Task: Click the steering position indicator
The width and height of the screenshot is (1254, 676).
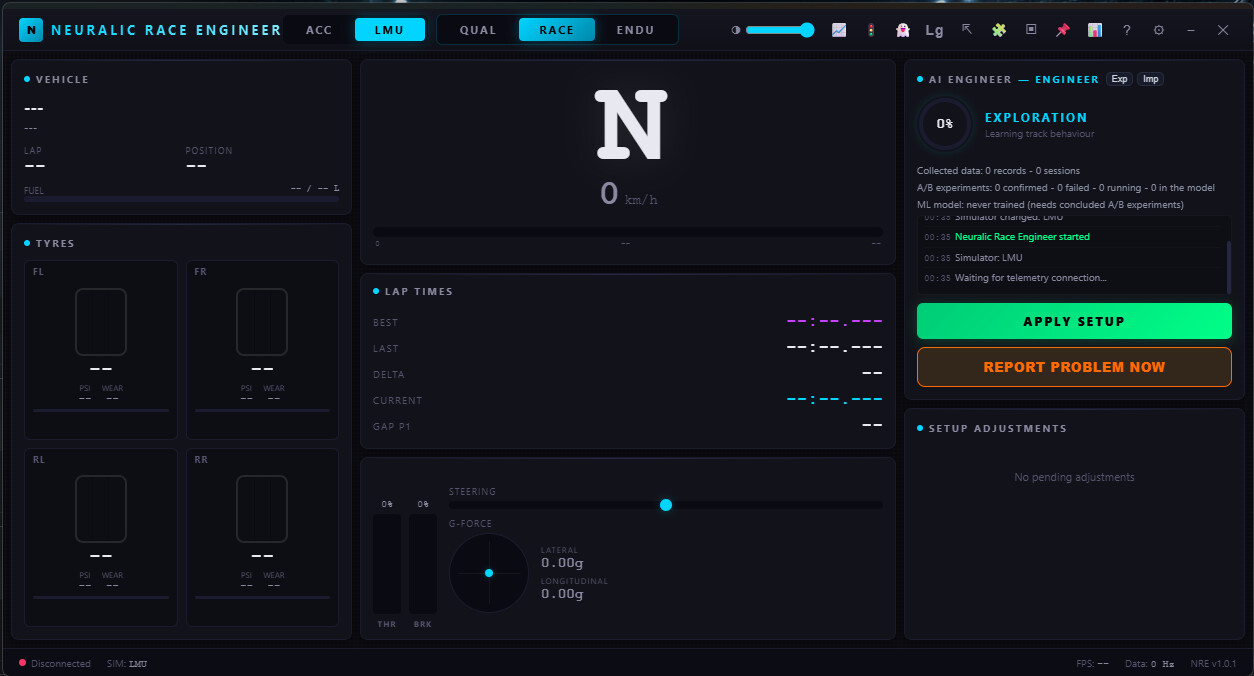Action: pos(666,505)
